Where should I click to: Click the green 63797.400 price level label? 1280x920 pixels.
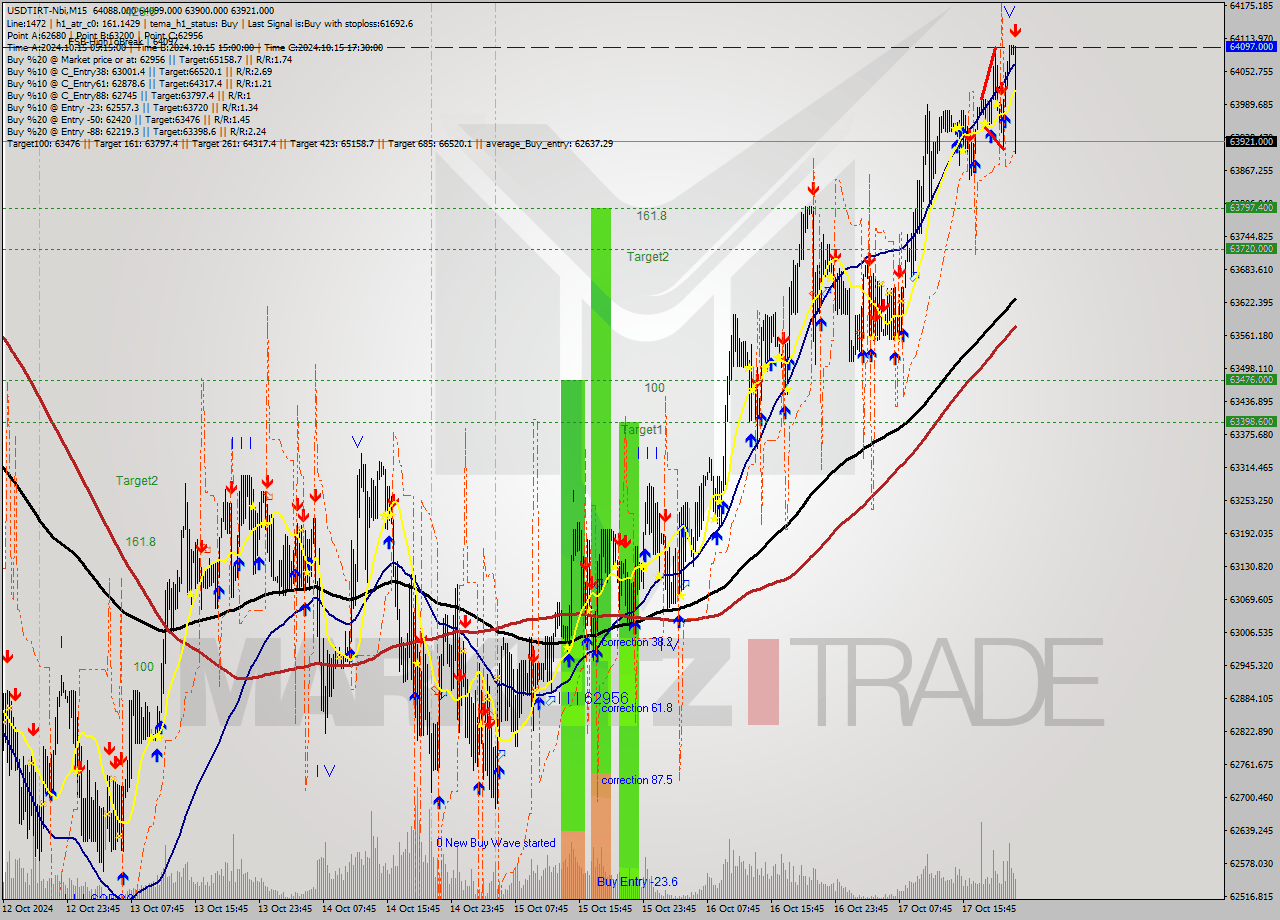pyautogui.click(x=1251, y=207)
